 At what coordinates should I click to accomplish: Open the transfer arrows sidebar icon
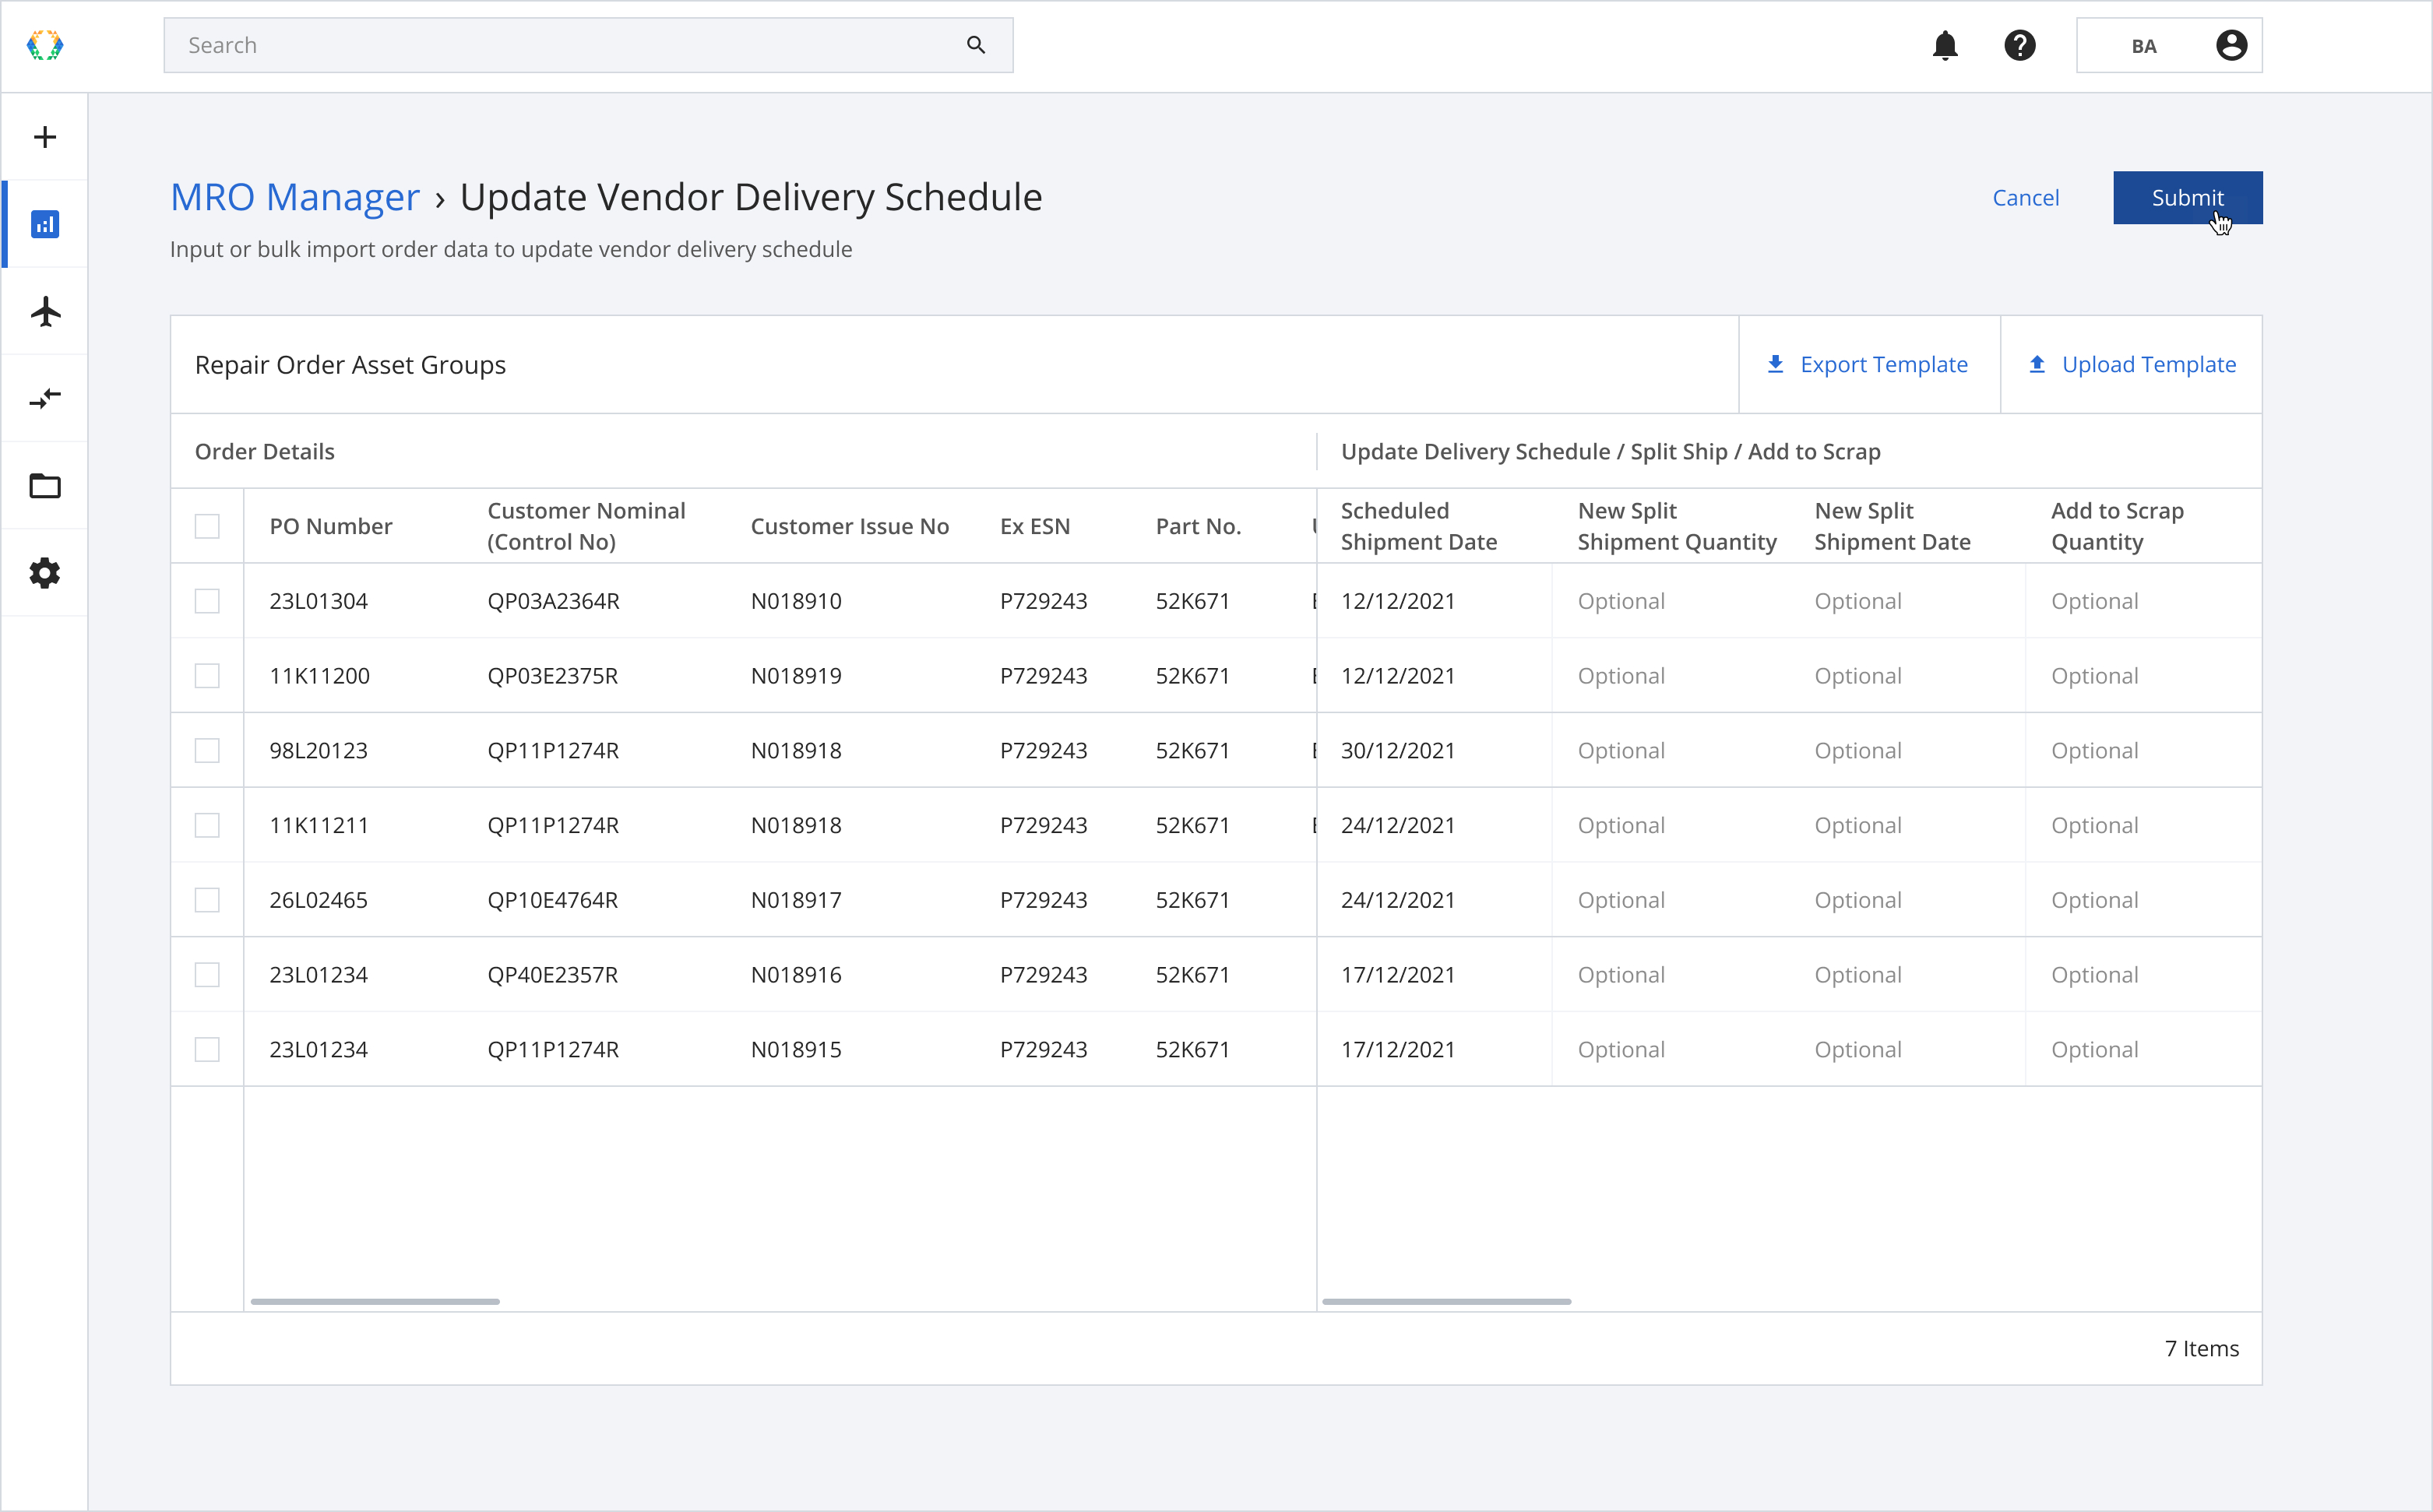pyautogui.click(x=45, y=398)
